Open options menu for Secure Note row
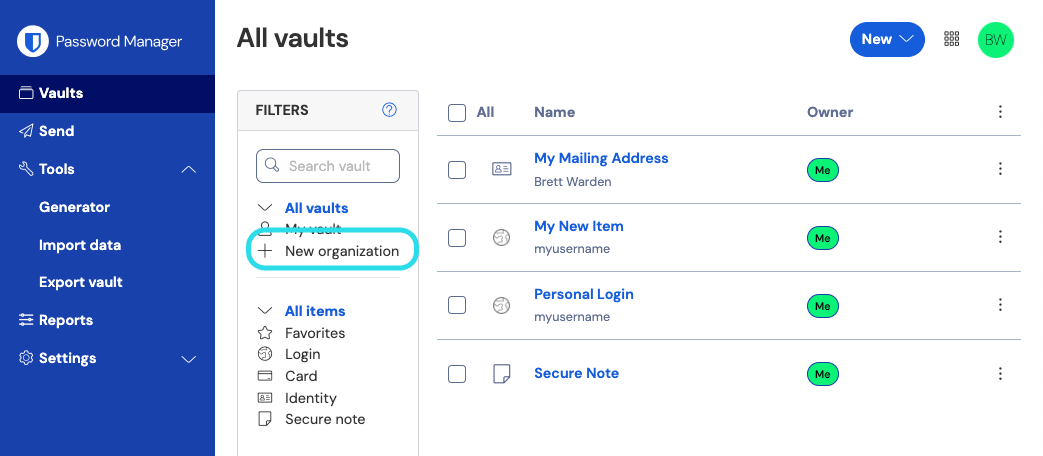The image size is (1043, 456). [x=1000, y=374]
